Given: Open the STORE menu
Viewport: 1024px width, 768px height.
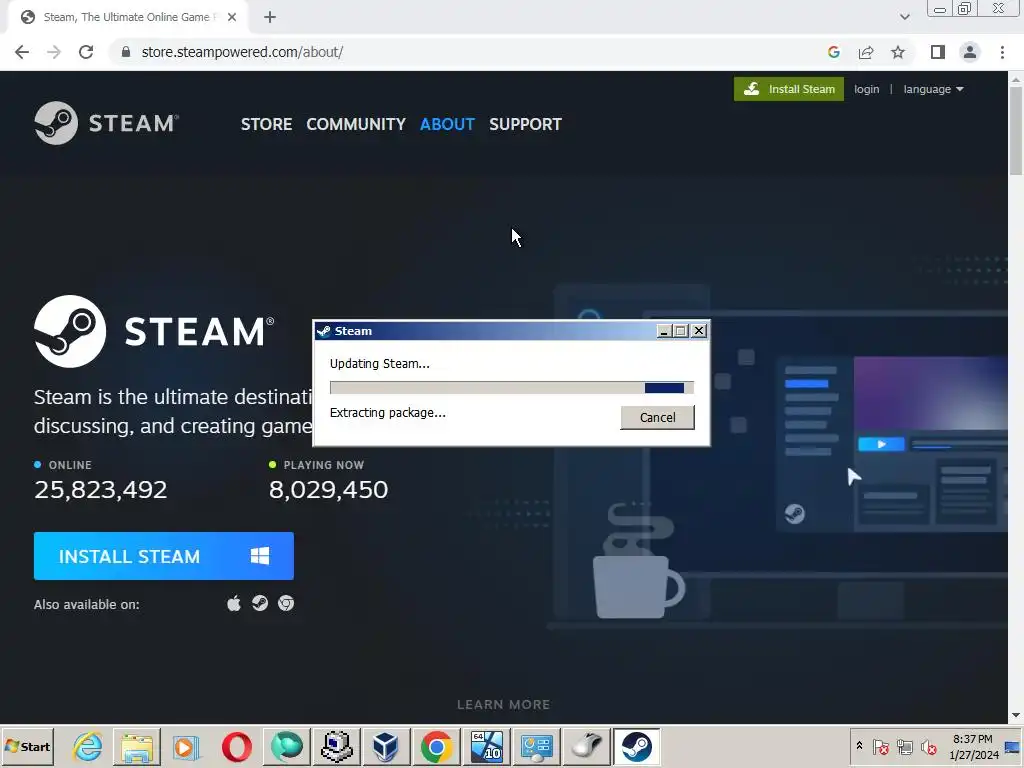Looking at the screenshot, I should tap(266, 124).
